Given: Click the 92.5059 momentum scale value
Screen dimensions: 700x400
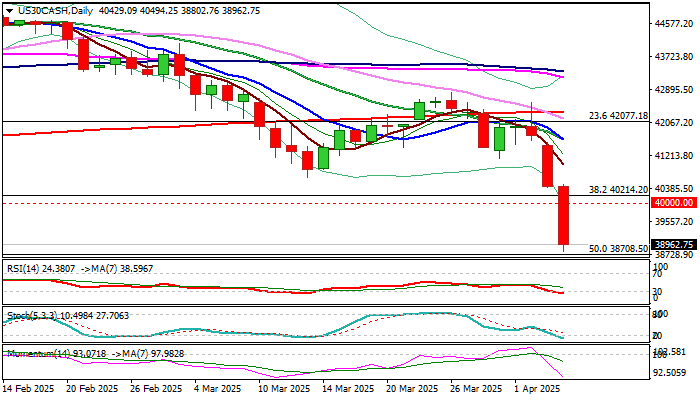Looking at the screenshot, I should pos(675,372).
